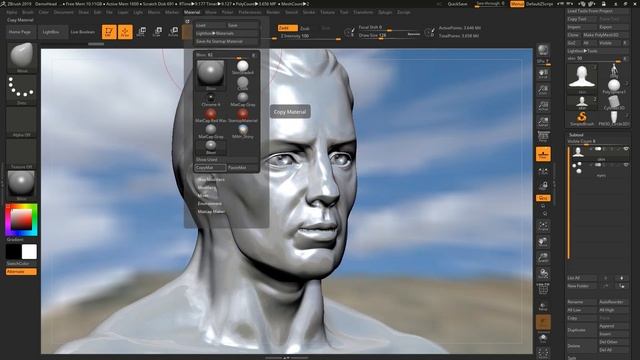Toggle the Transp transparency icon

[x=543, y=306]
